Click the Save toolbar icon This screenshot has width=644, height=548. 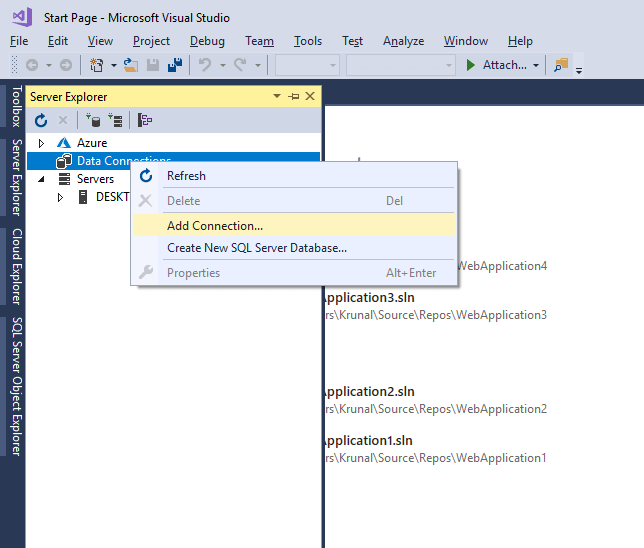(x=153, y=65)
